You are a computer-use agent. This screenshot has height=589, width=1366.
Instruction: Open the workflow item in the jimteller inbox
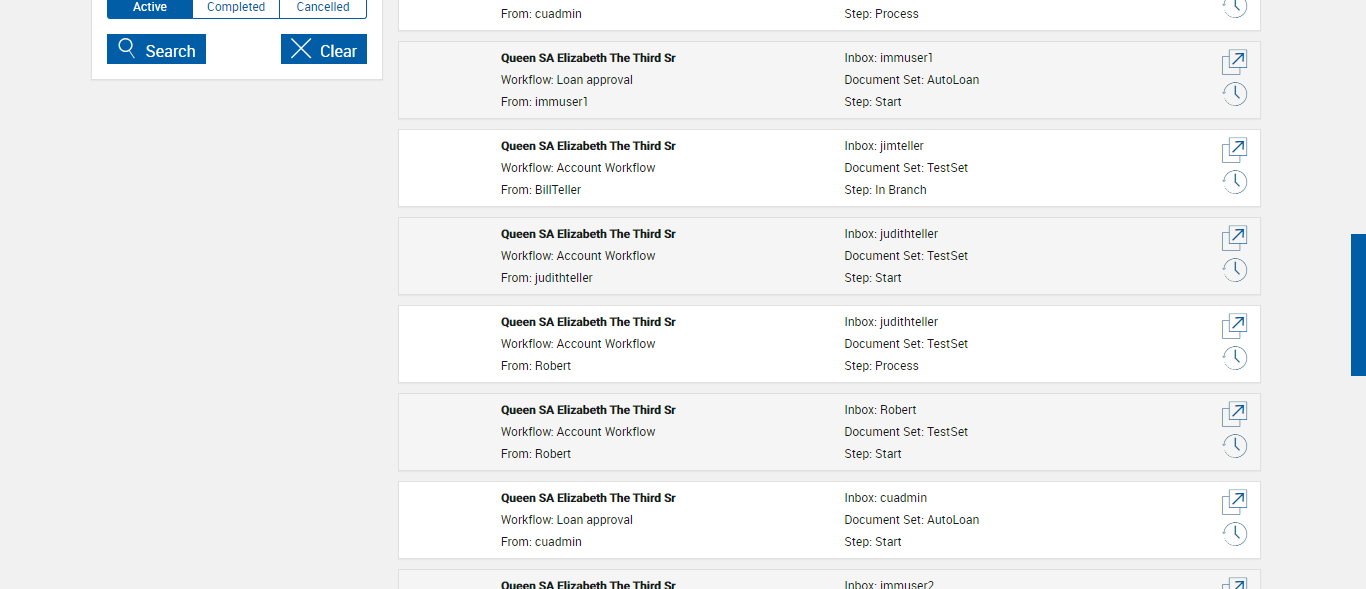click(1235, 150)
